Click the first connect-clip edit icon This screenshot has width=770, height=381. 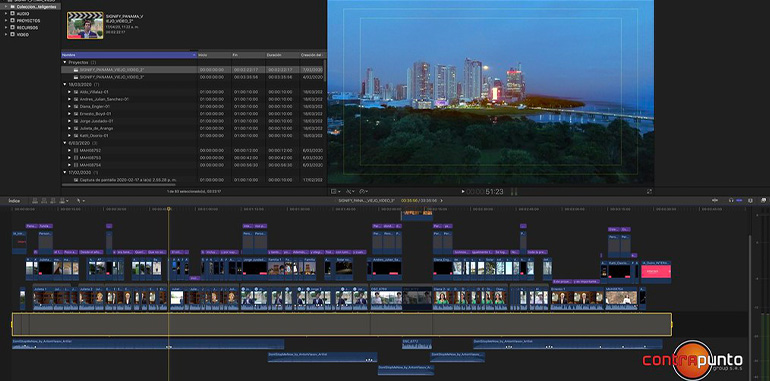35,201
